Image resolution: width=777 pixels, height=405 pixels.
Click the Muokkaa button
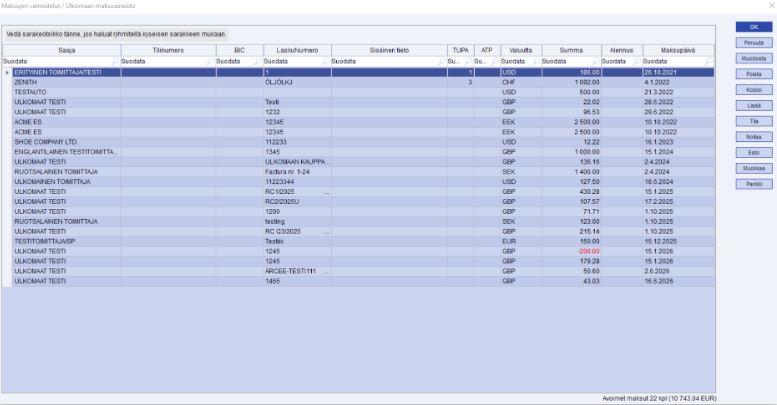click(x=754, y=169)
